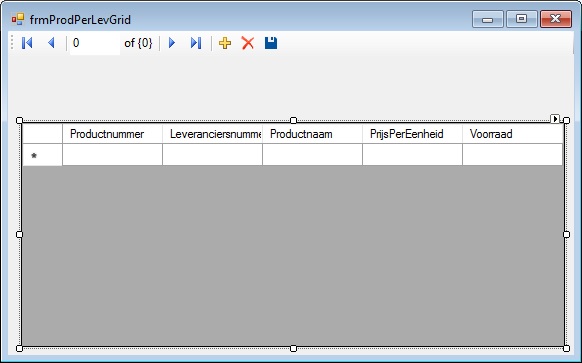Click the empty cell under Voorraad
This screenshot has height=363, width=582.
513,154
